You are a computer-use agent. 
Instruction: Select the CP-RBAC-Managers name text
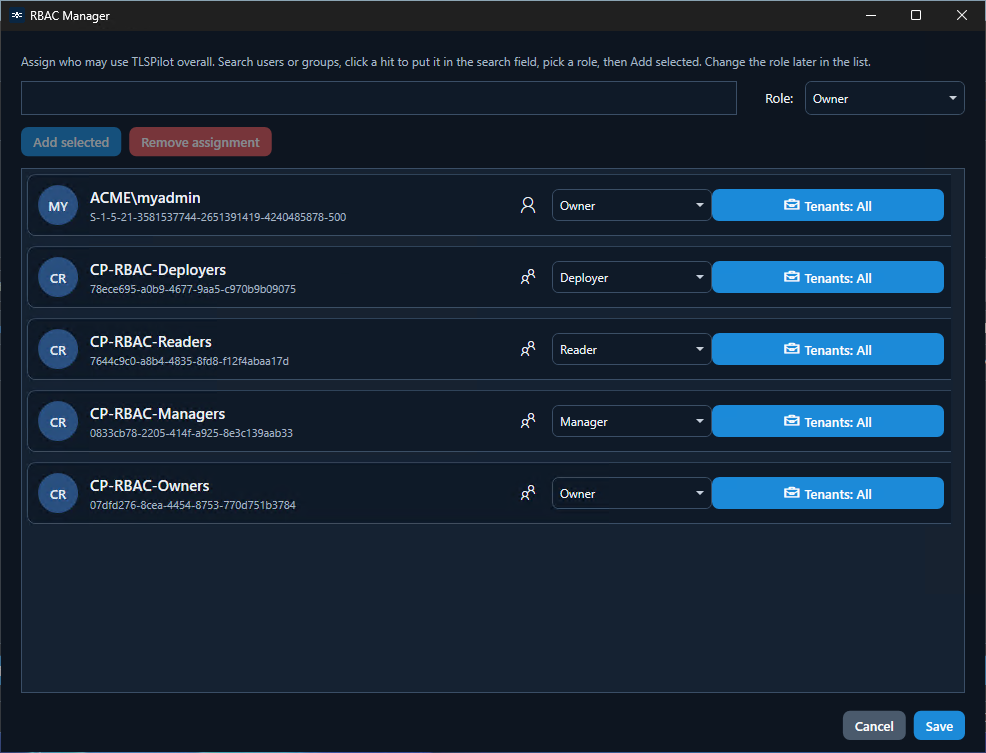point(158,414)
